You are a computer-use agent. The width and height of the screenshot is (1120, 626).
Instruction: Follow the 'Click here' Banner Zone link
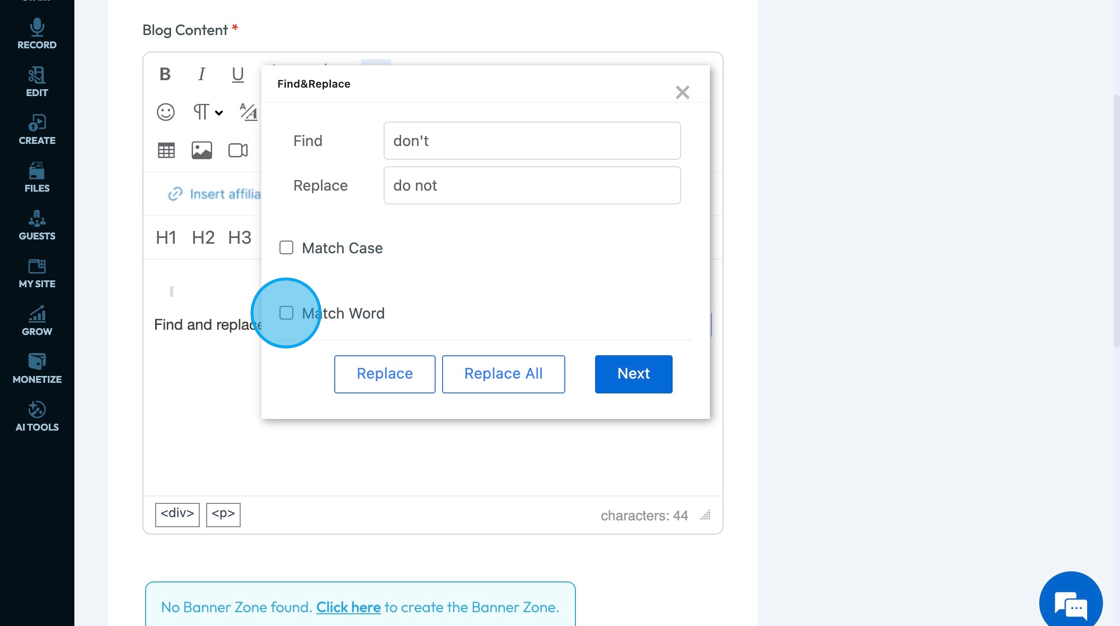(348, 607)
